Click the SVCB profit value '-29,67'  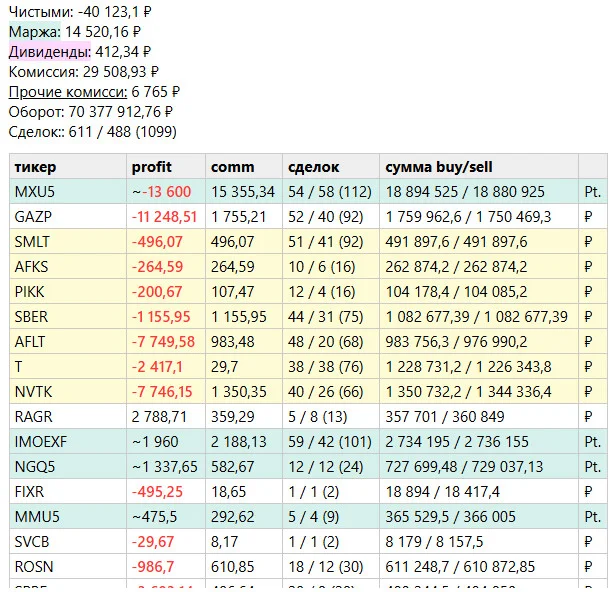point(153,541)
